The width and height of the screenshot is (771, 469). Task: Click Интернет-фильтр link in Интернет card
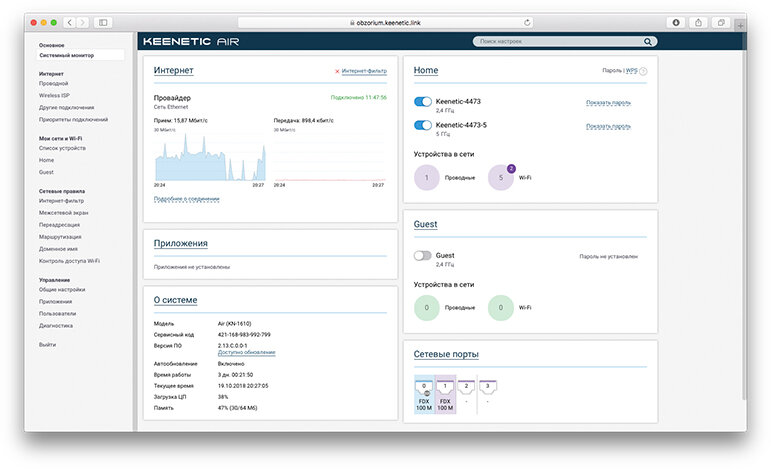pyautogui.click(x=364, y=71)
